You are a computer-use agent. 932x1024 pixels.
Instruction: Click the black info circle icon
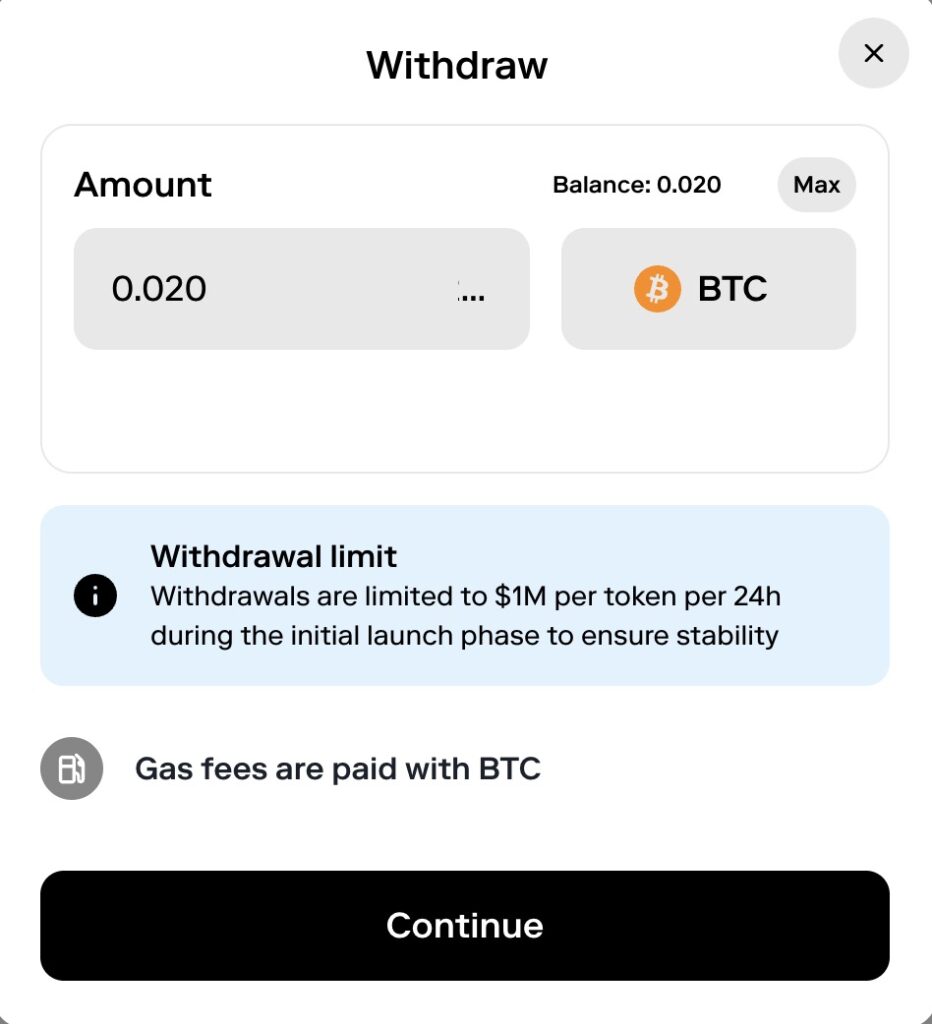pyautogui.click(x=95, y=596)
